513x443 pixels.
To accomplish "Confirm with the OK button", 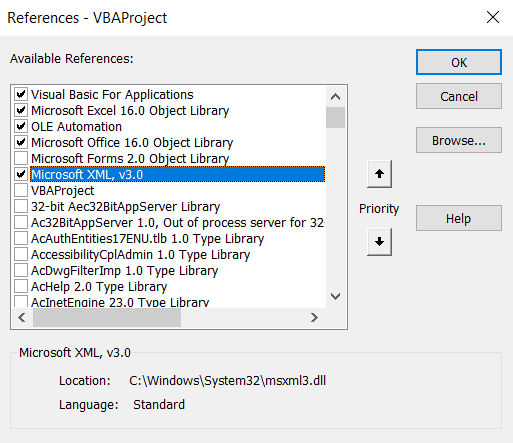I will pos(459,62).
